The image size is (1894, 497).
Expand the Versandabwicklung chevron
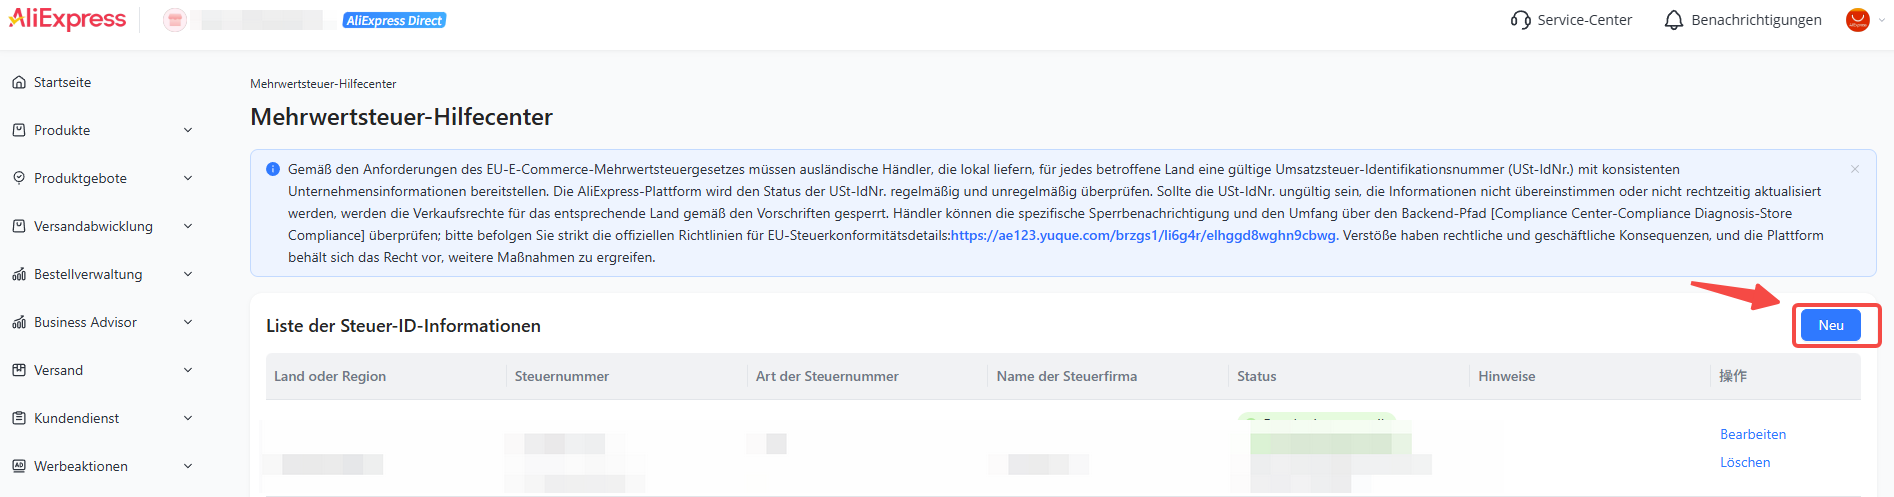coord(188,226)
